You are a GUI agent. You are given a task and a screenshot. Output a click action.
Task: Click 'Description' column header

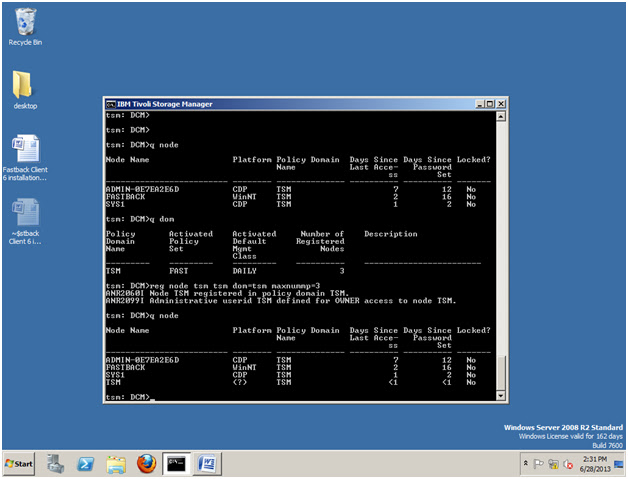pyautogui.click(x=390, y=234)
